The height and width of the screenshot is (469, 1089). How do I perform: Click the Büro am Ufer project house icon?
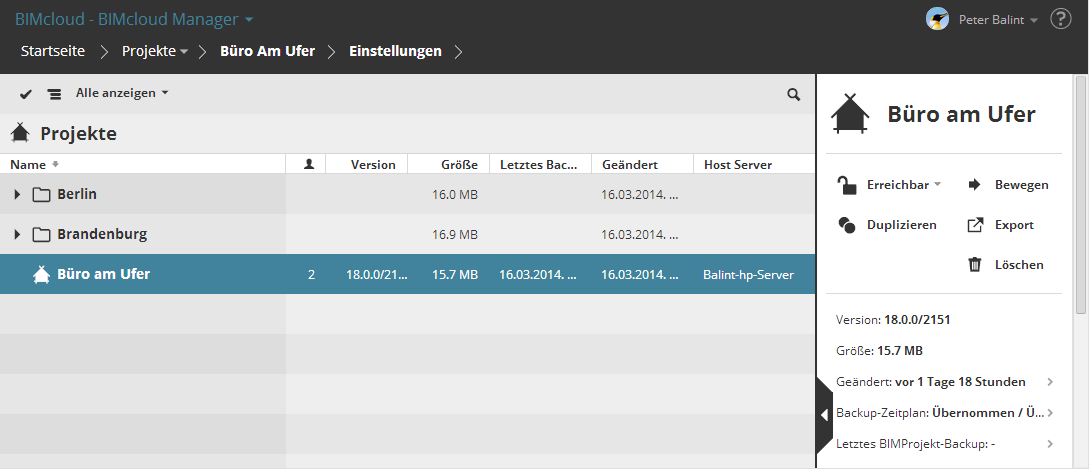[x=42, y=274]
